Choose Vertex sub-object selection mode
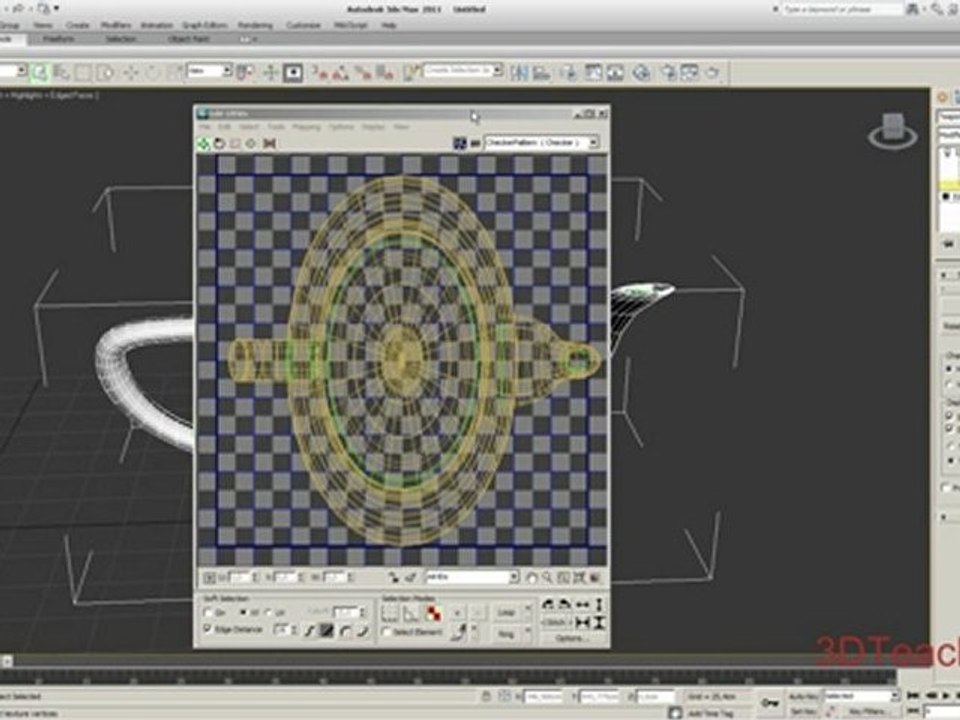This screenshot has width=960, height=720. 390,613
